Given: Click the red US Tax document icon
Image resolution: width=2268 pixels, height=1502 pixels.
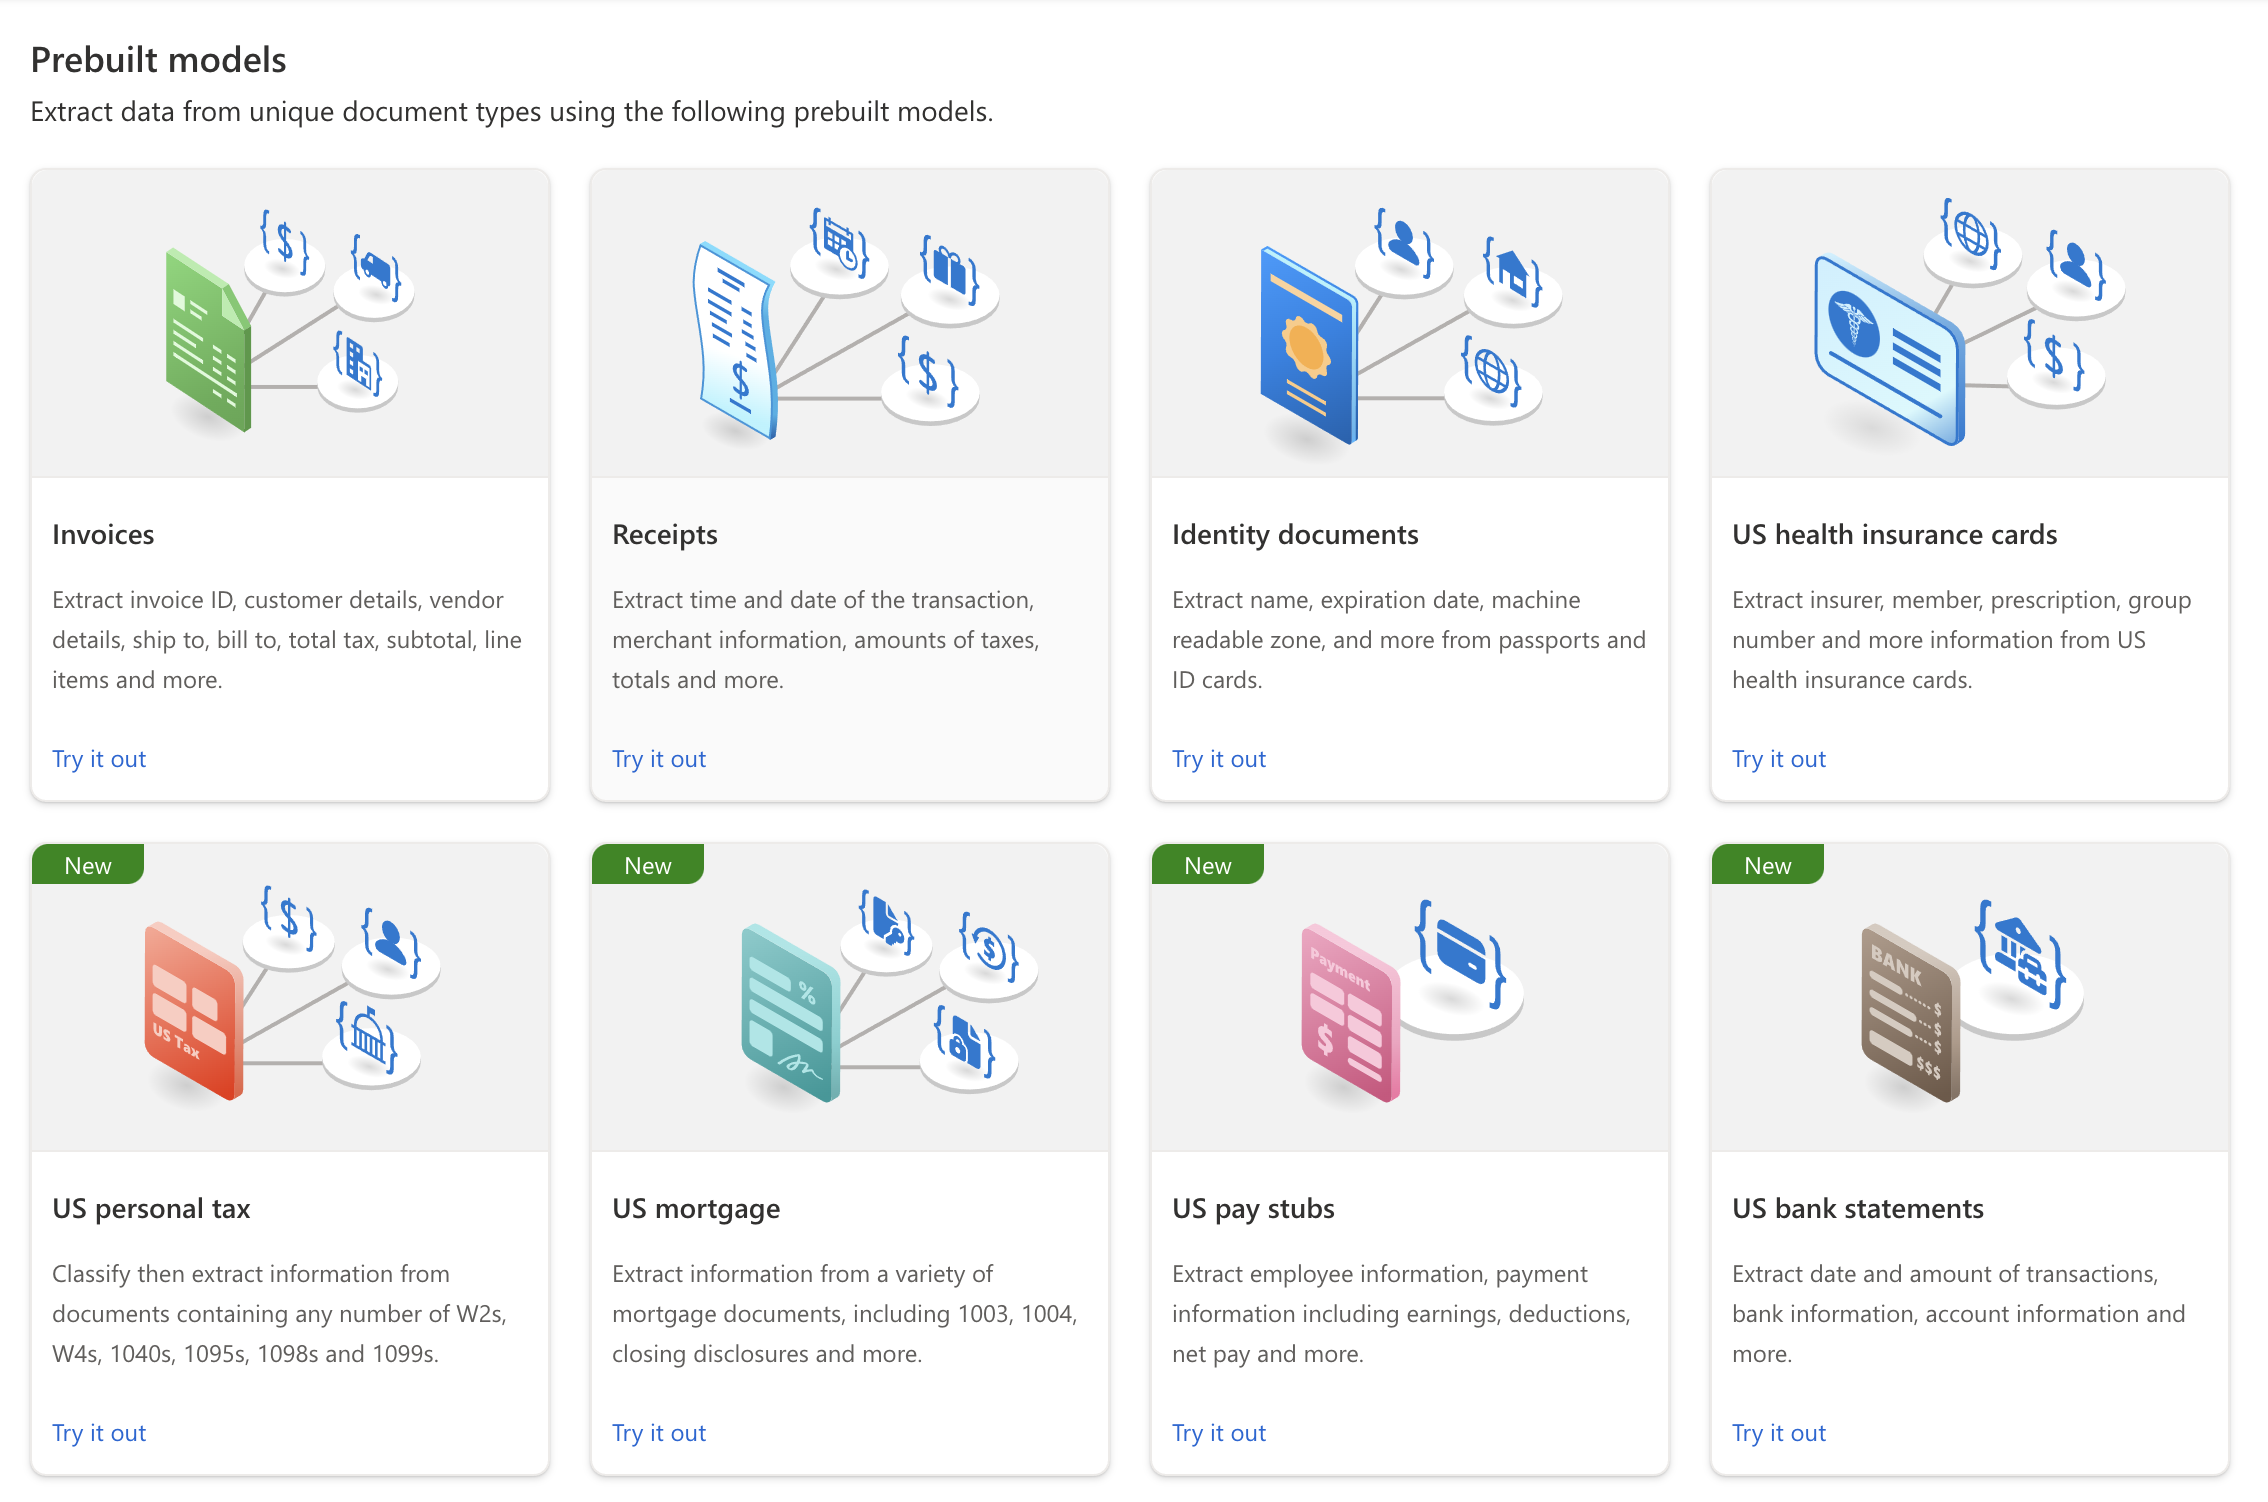Looking at the screenshot, I should point(193,1012).
